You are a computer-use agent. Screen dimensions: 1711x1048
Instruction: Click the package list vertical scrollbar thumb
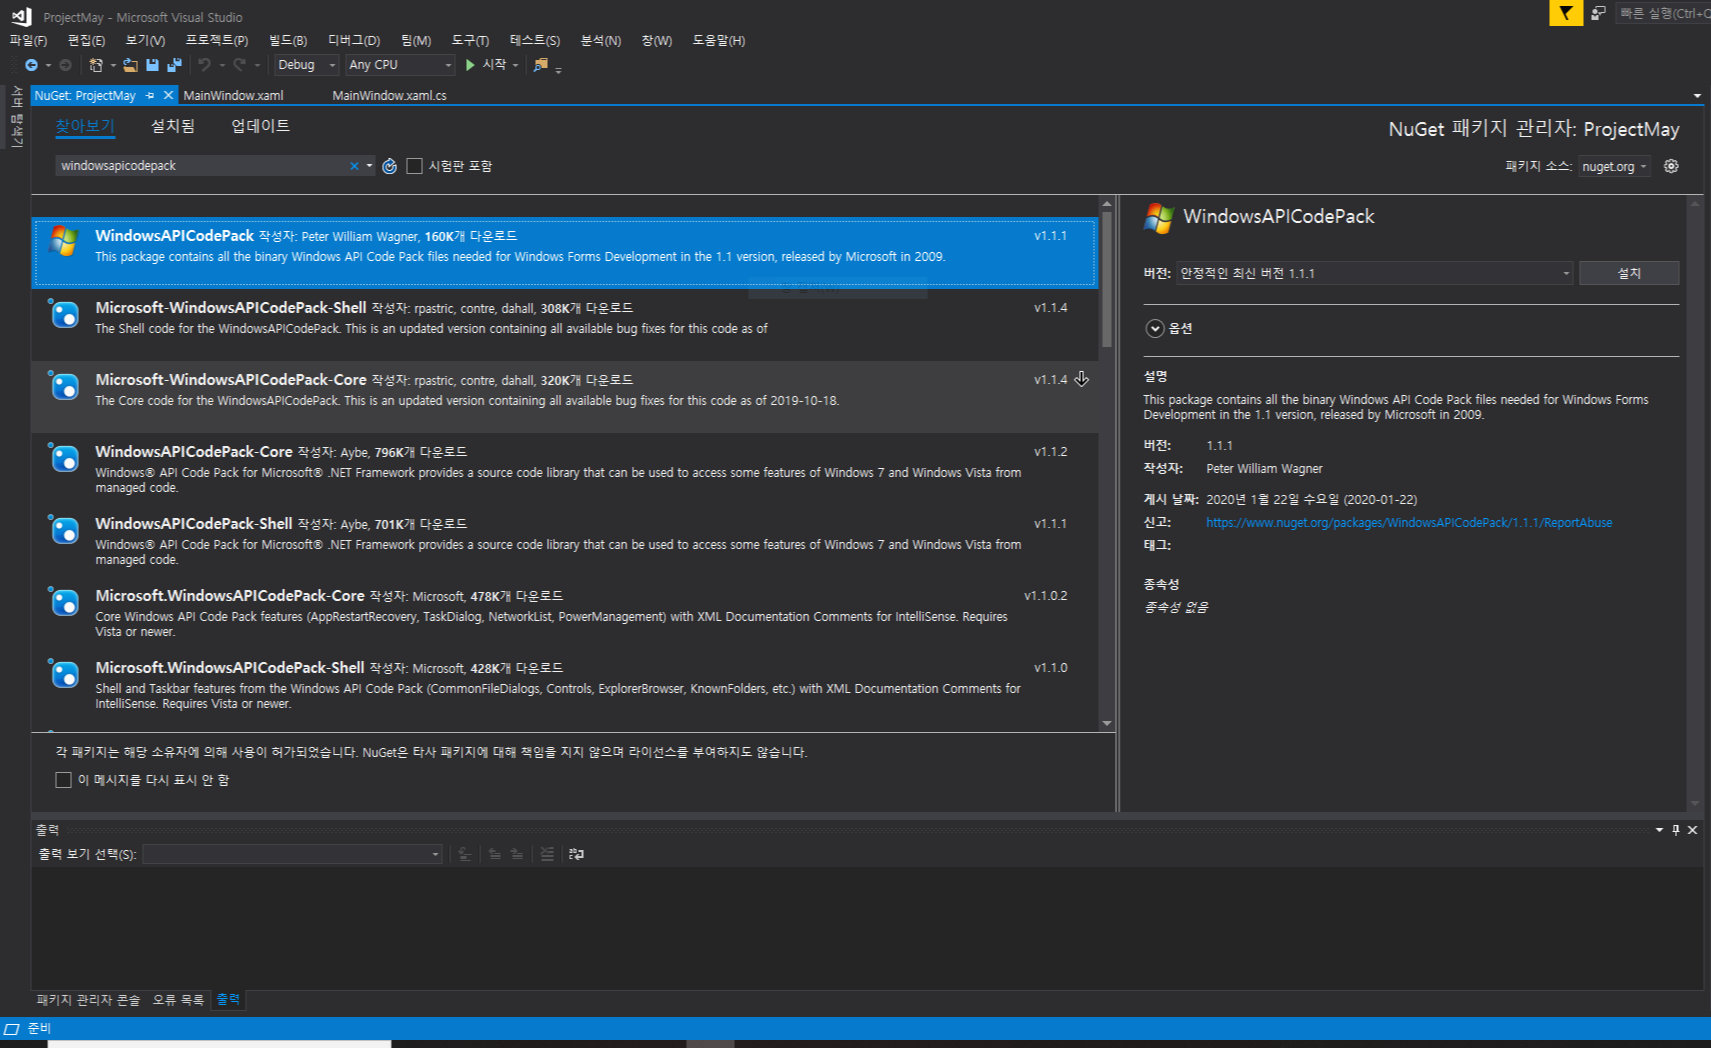1106,280
